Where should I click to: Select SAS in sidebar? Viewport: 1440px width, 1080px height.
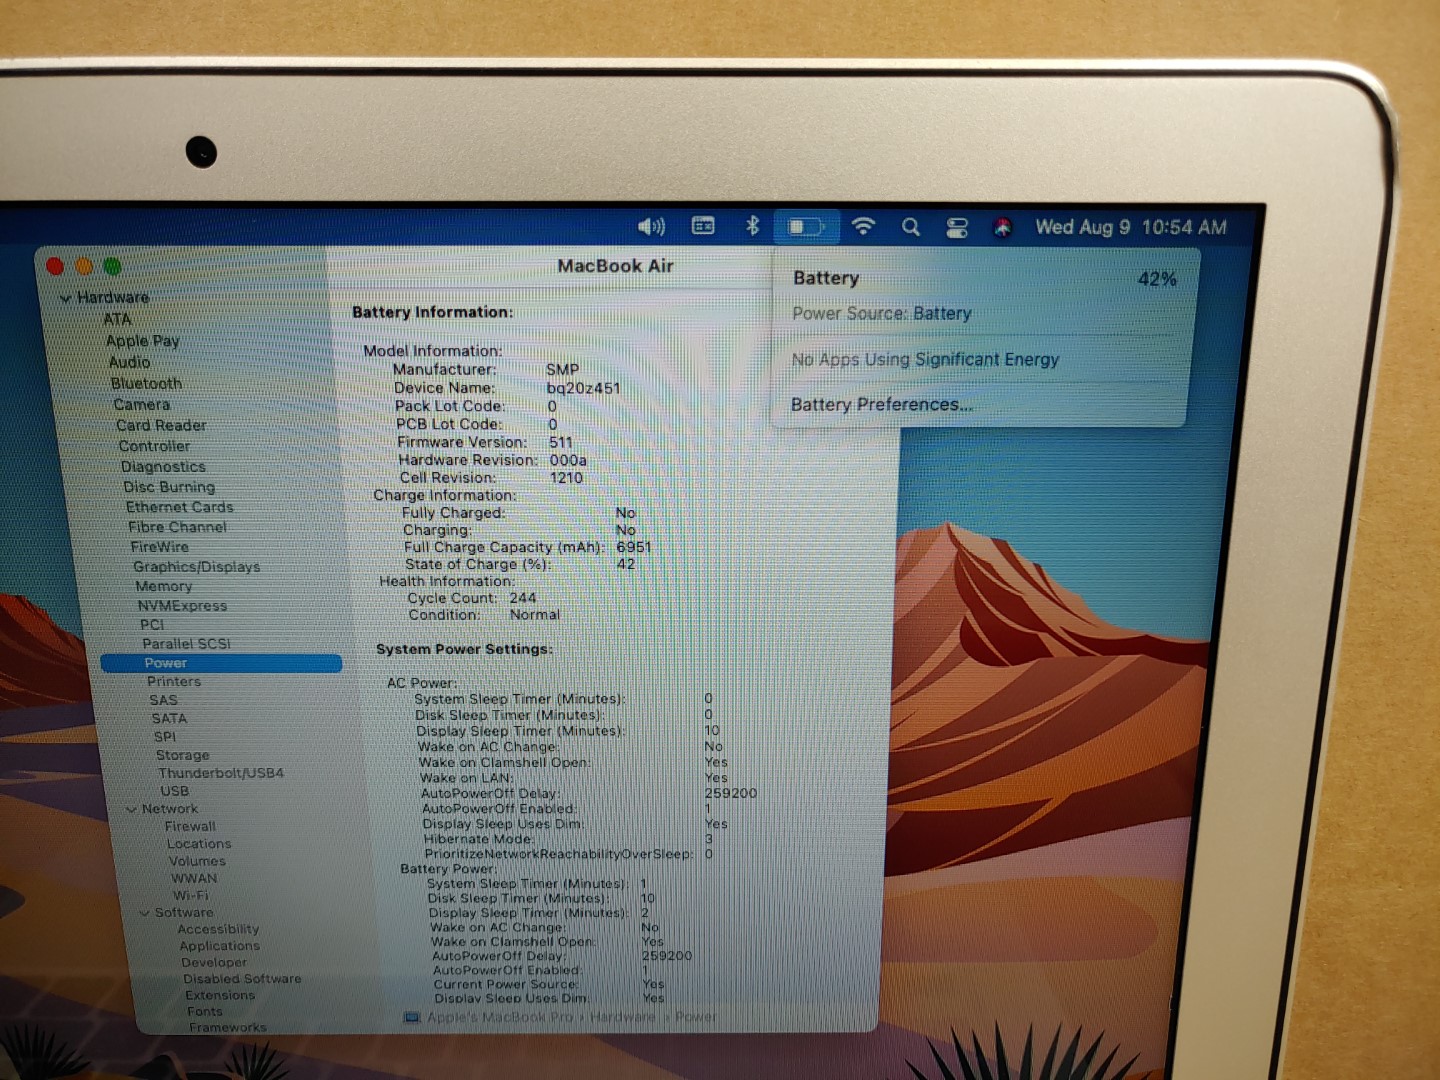pos(164,700)
